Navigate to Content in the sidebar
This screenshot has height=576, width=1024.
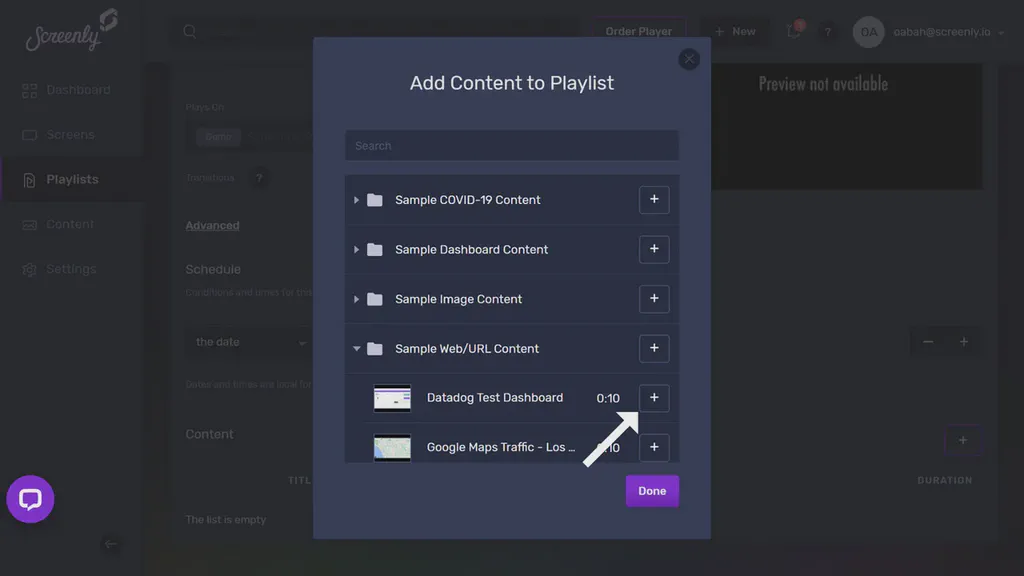68,224
